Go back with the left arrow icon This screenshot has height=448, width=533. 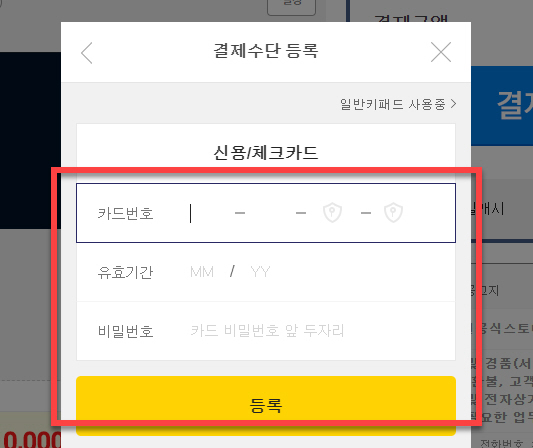click(87, 53)
